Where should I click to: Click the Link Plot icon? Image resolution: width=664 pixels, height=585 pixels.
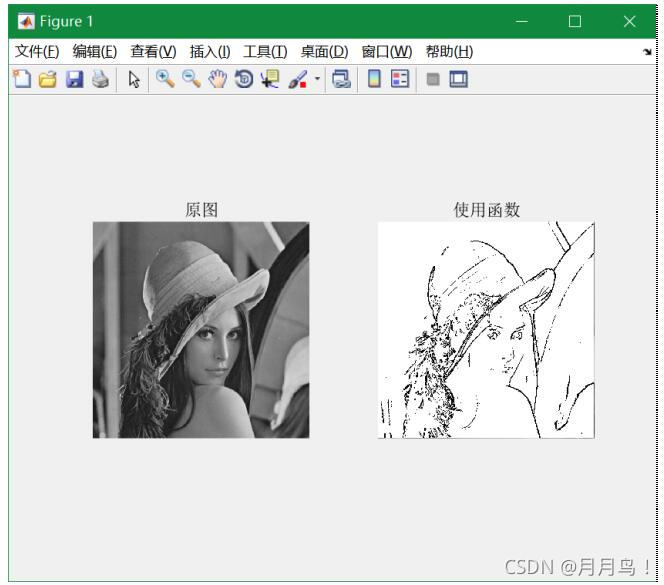click(341, 79)
